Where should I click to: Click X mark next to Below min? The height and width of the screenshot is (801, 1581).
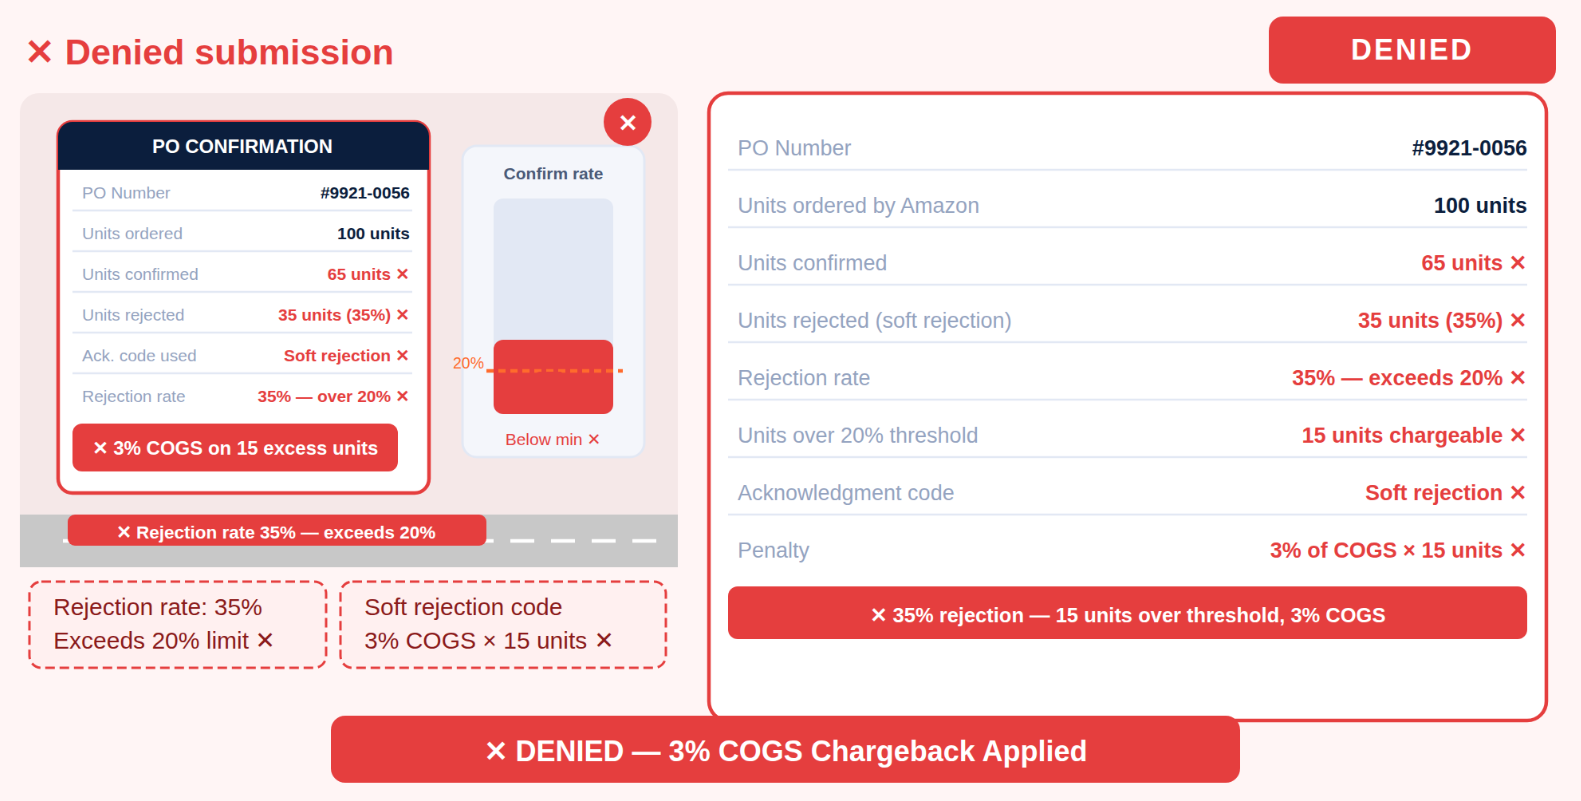point(594,439)
